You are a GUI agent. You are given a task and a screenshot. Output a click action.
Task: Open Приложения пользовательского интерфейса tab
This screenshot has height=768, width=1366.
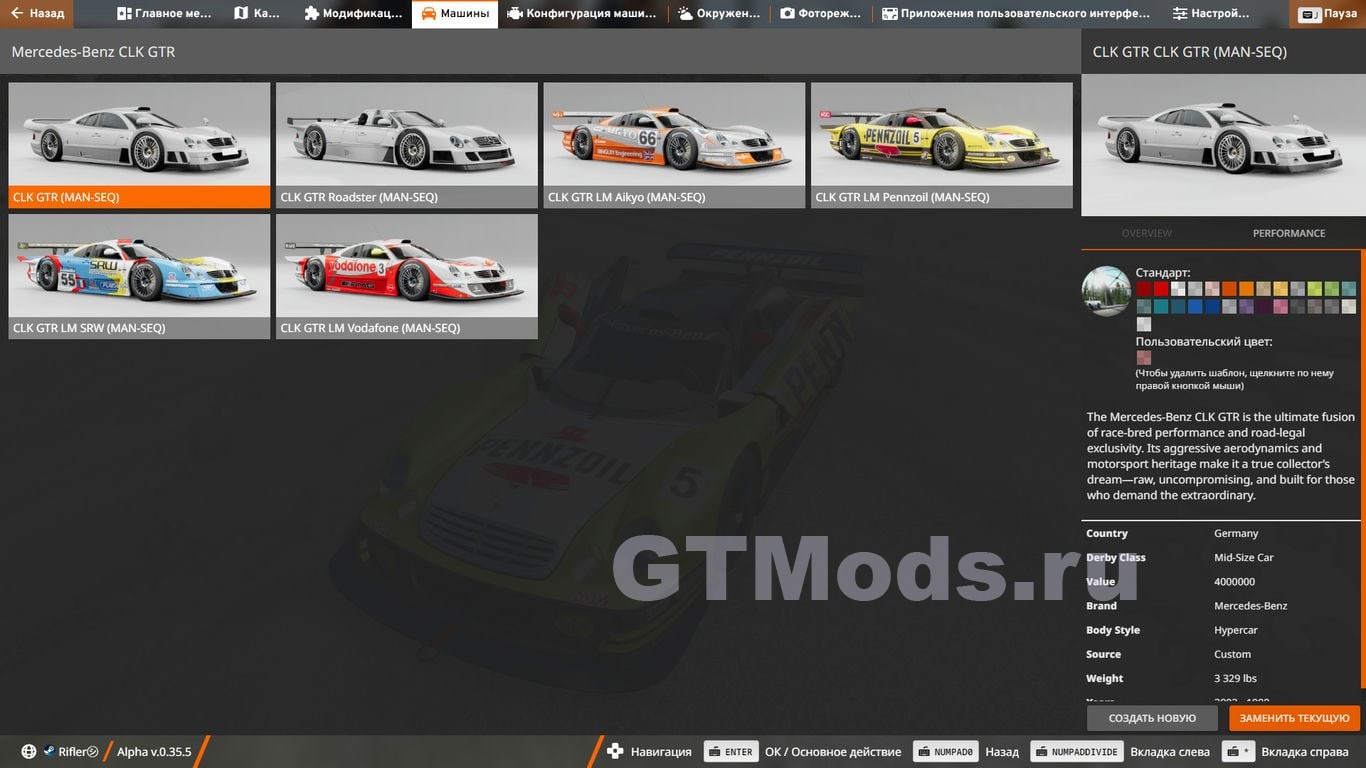(1016, 14)
